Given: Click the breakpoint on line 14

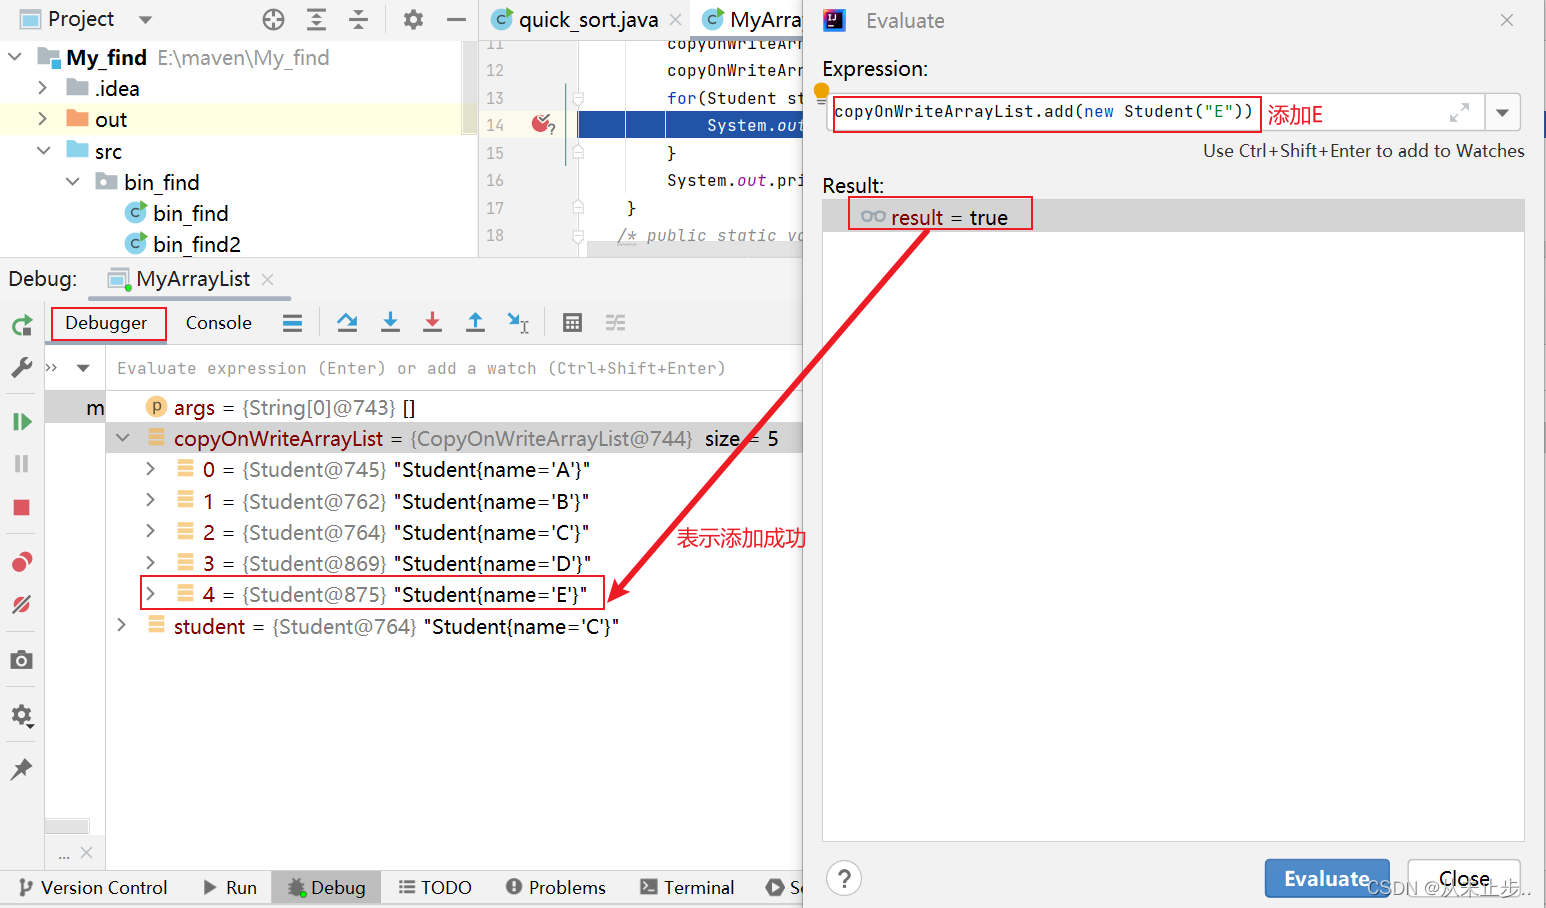Looking at the screenshot, I should click(542, 125).
